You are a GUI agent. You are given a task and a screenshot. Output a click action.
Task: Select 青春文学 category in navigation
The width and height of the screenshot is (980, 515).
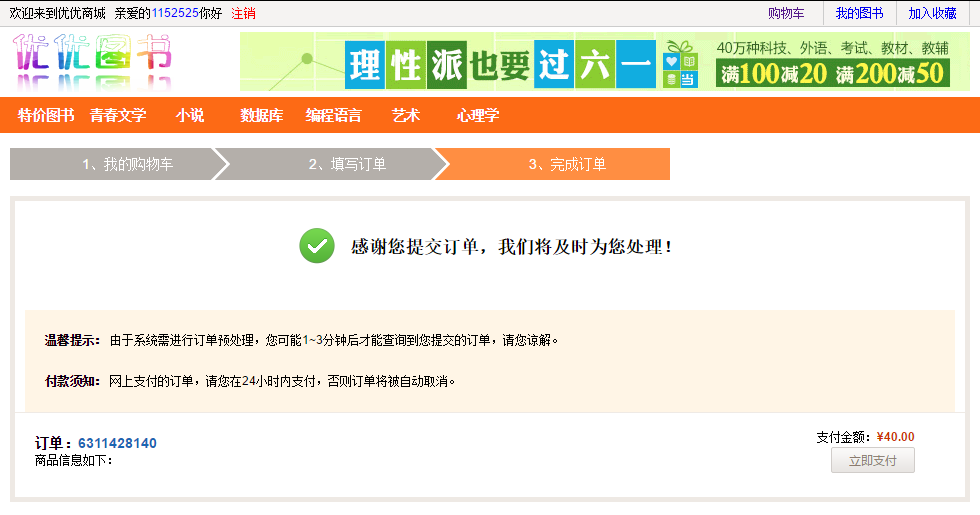coord(118,115)
